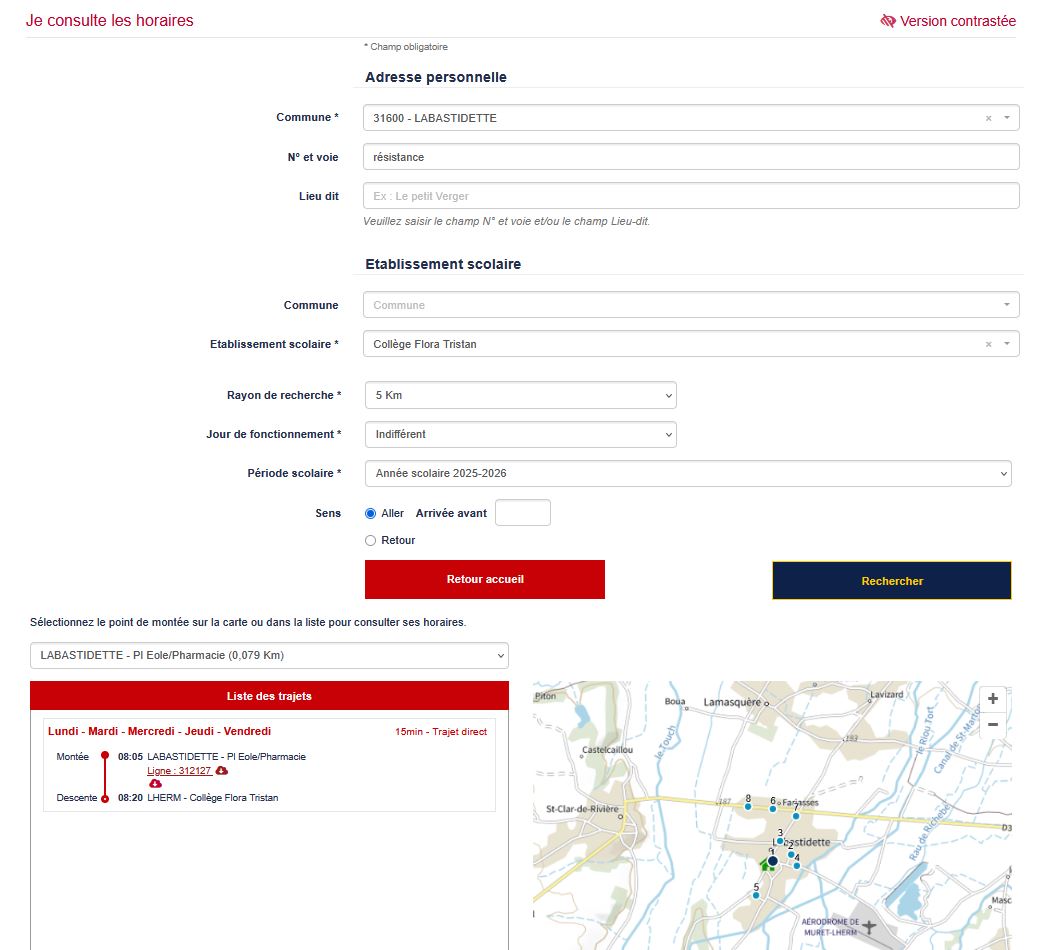Select map stop marker 8
This screenshot has width=1048, height=950.
click(x=748, y=807)
